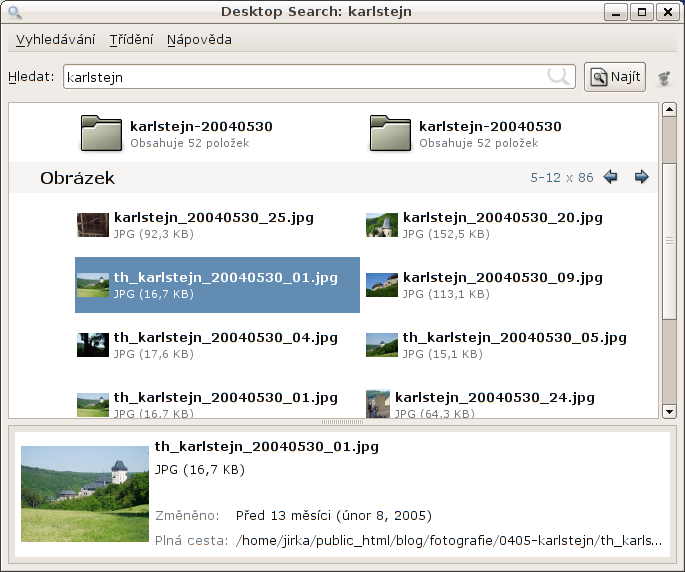Minimize the Desktop Search window
685x572 pixels.
click(616, 12)
